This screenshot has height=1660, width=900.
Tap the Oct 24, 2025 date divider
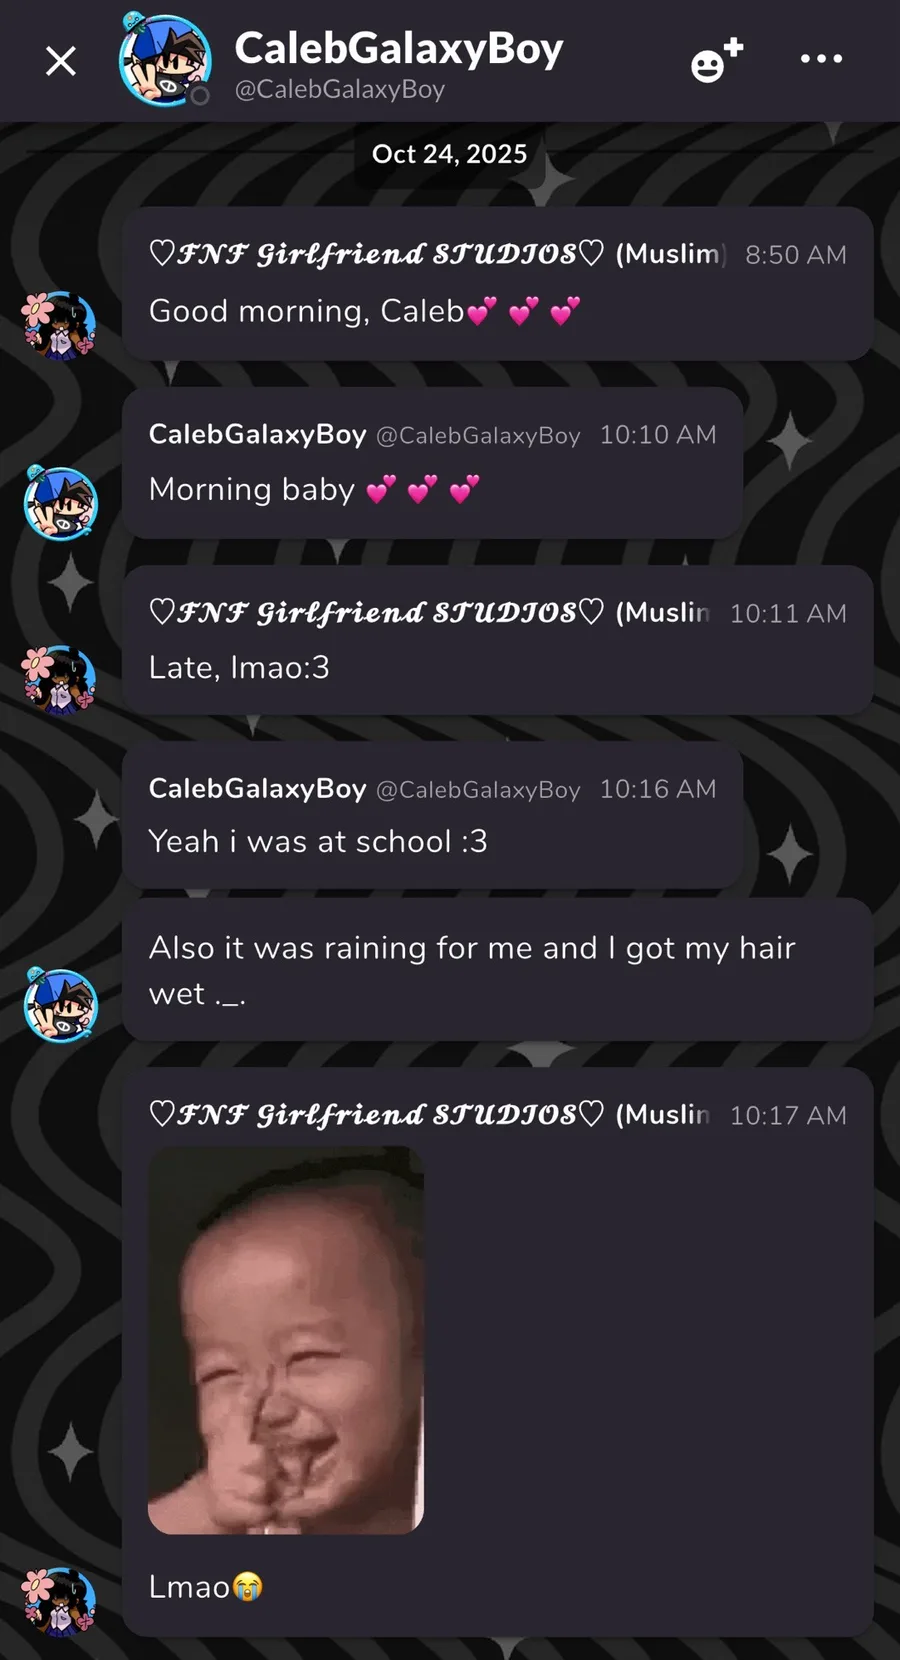point(449,154)
